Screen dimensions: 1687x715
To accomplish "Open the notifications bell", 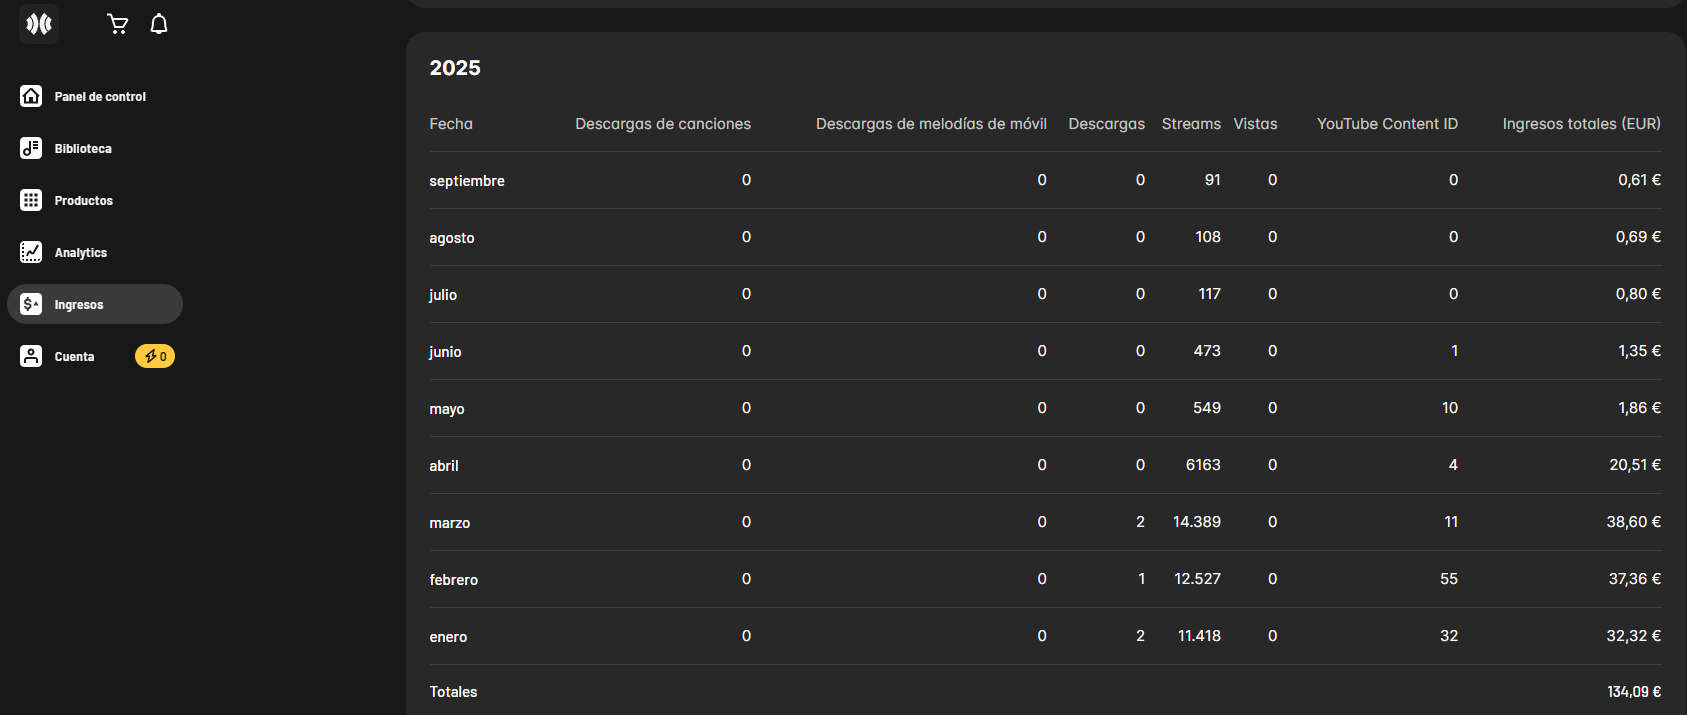I will pyautogui.click(x=159, y=24).
